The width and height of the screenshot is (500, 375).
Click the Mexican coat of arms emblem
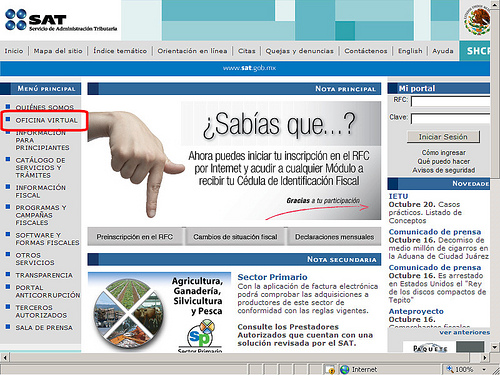478,21
